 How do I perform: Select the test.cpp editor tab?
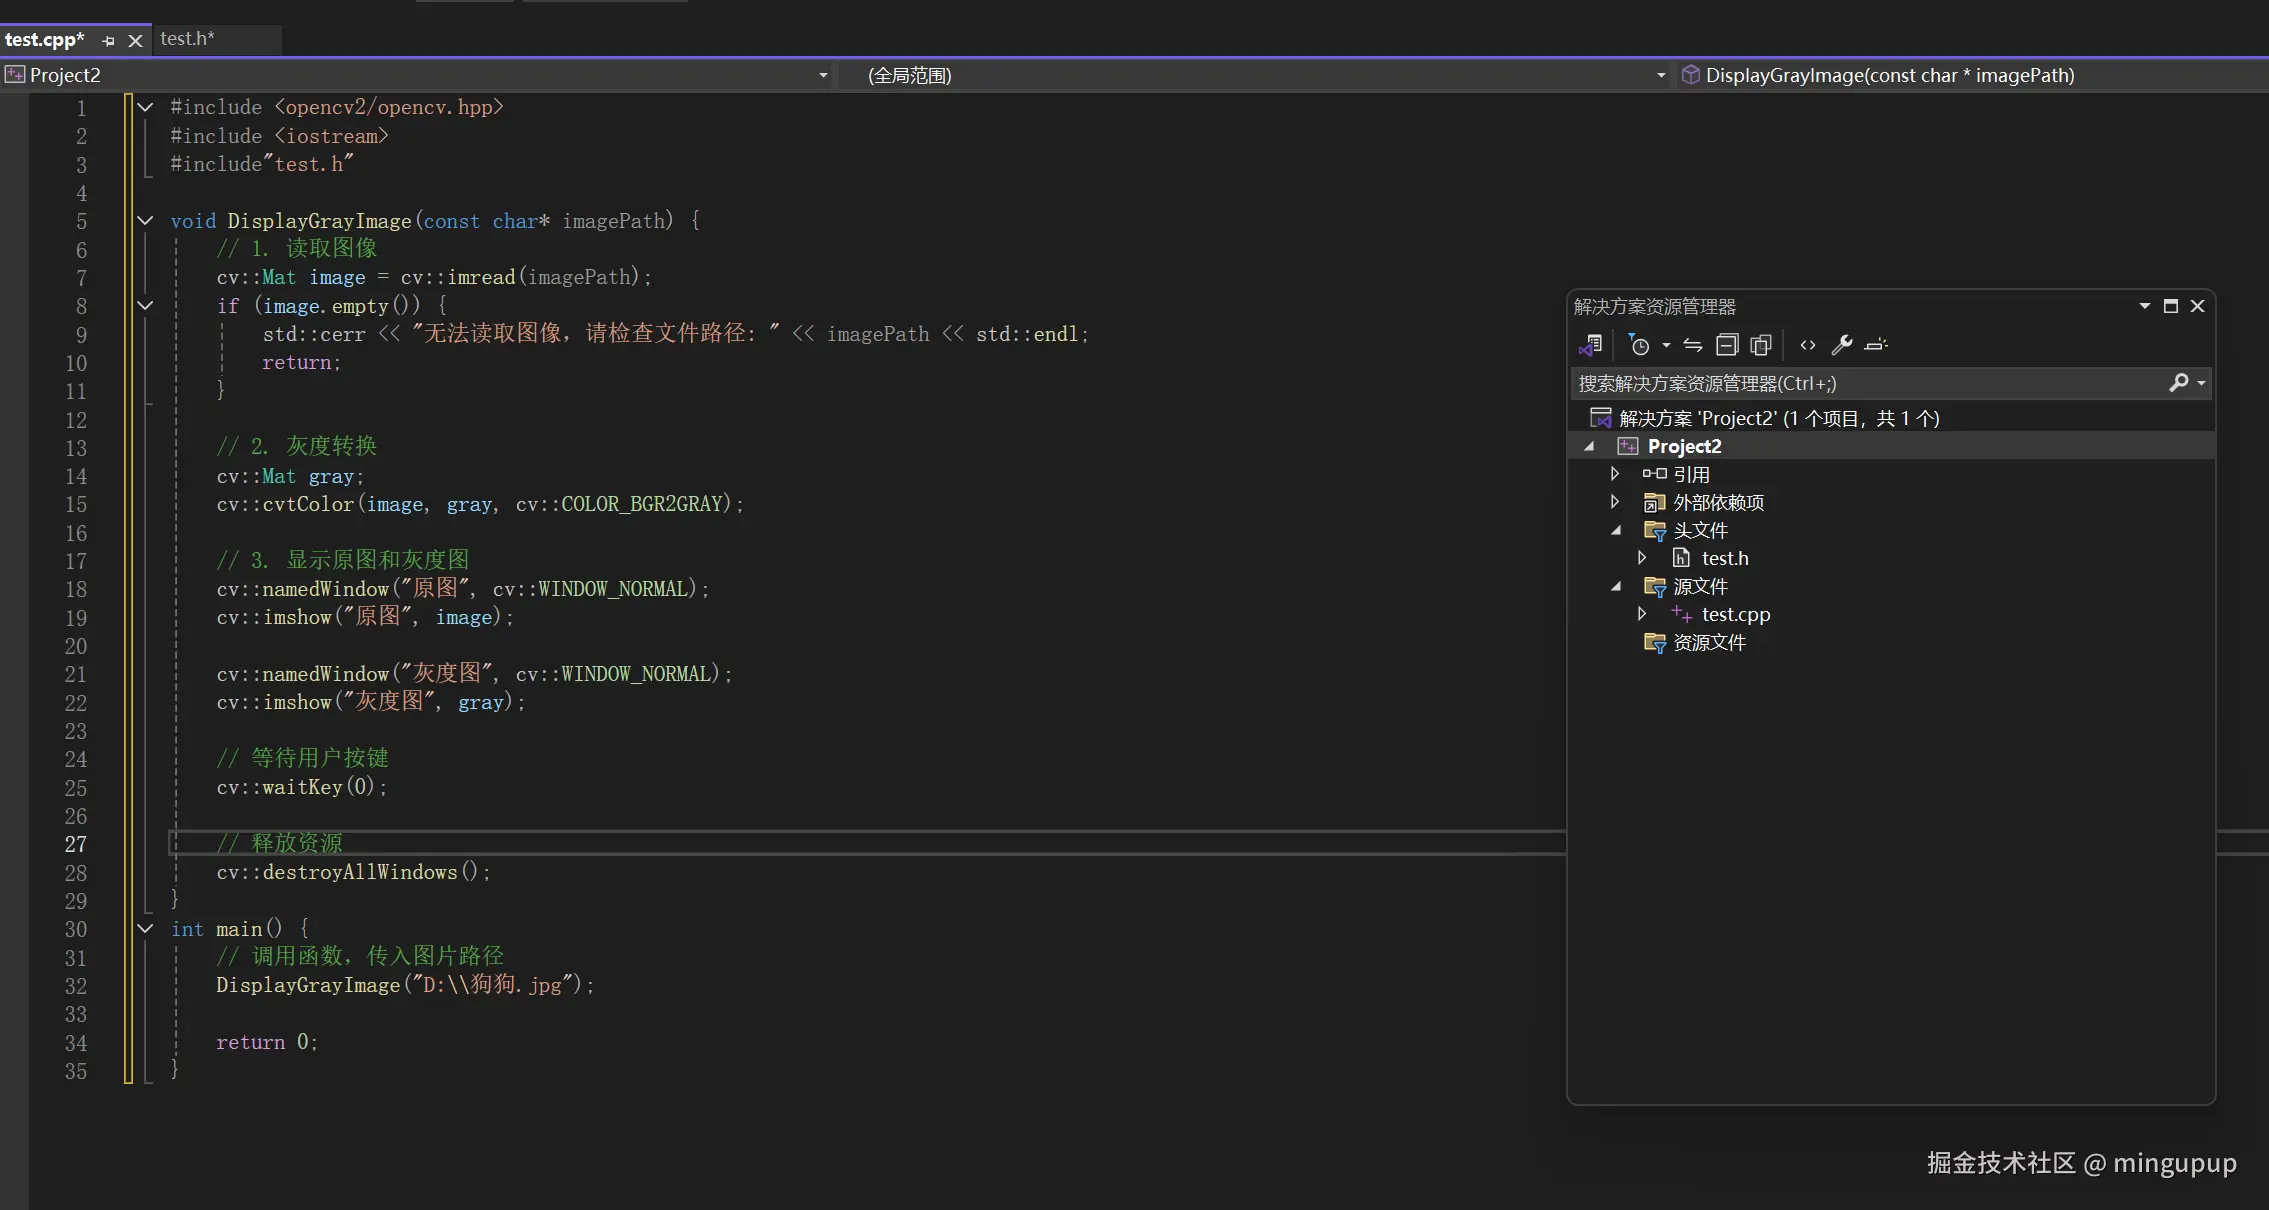click(x=45, y=40)
